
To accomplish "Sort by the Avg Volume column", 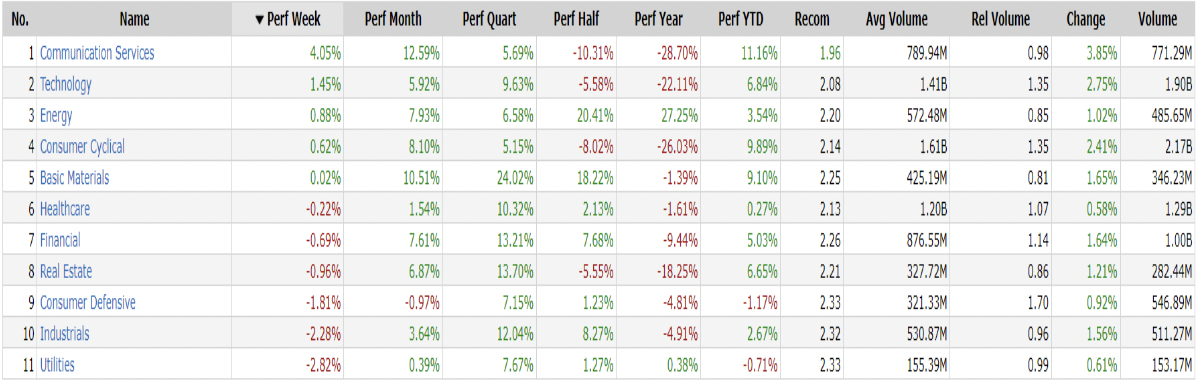I will pos(897,19).
